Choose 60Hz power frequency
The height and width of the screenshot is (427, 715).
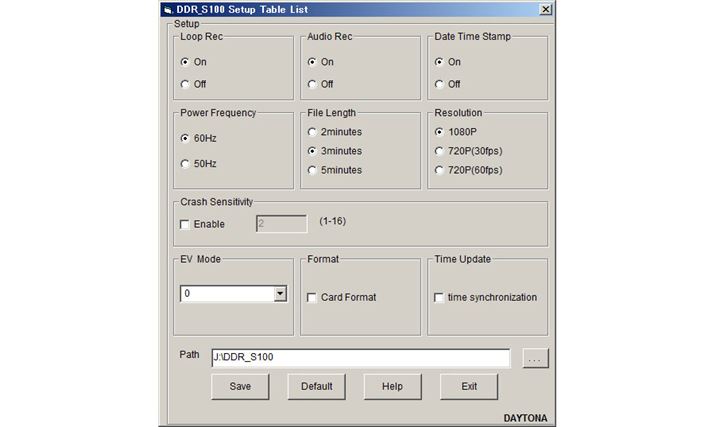click(185, 138)
